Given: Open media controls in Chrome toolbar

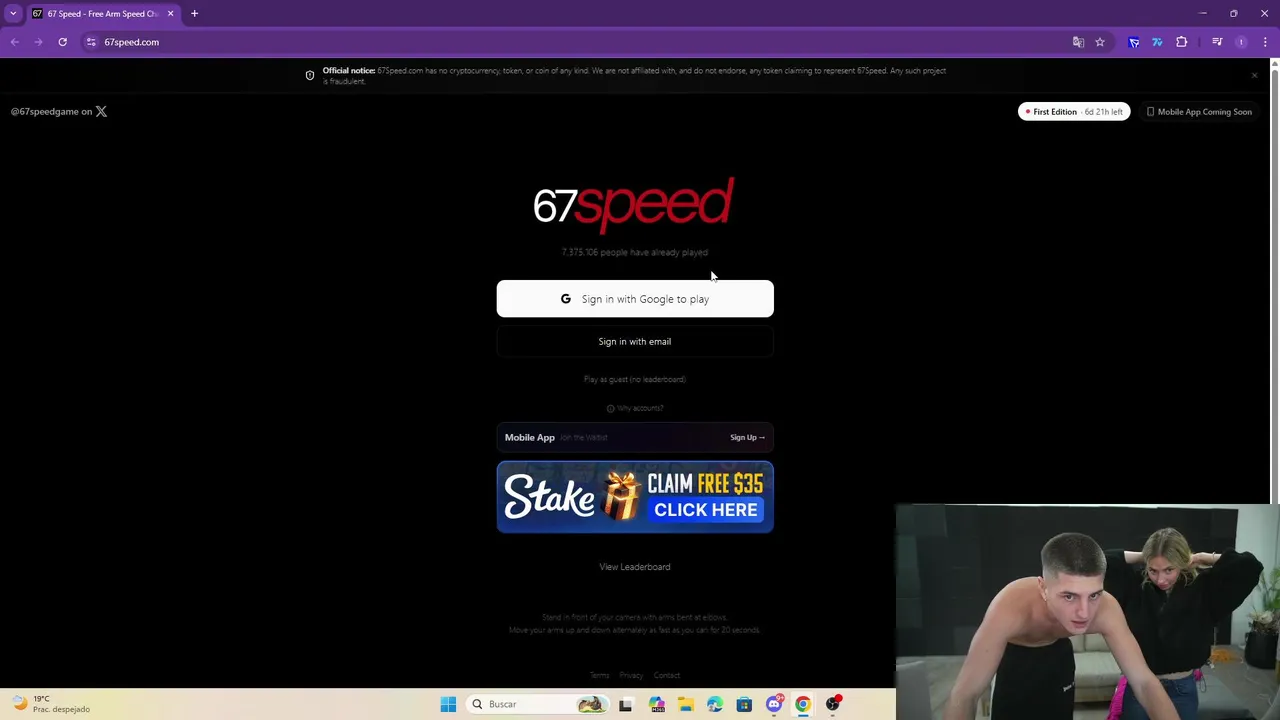Looking at the screenshot, I should [1217, 42].
